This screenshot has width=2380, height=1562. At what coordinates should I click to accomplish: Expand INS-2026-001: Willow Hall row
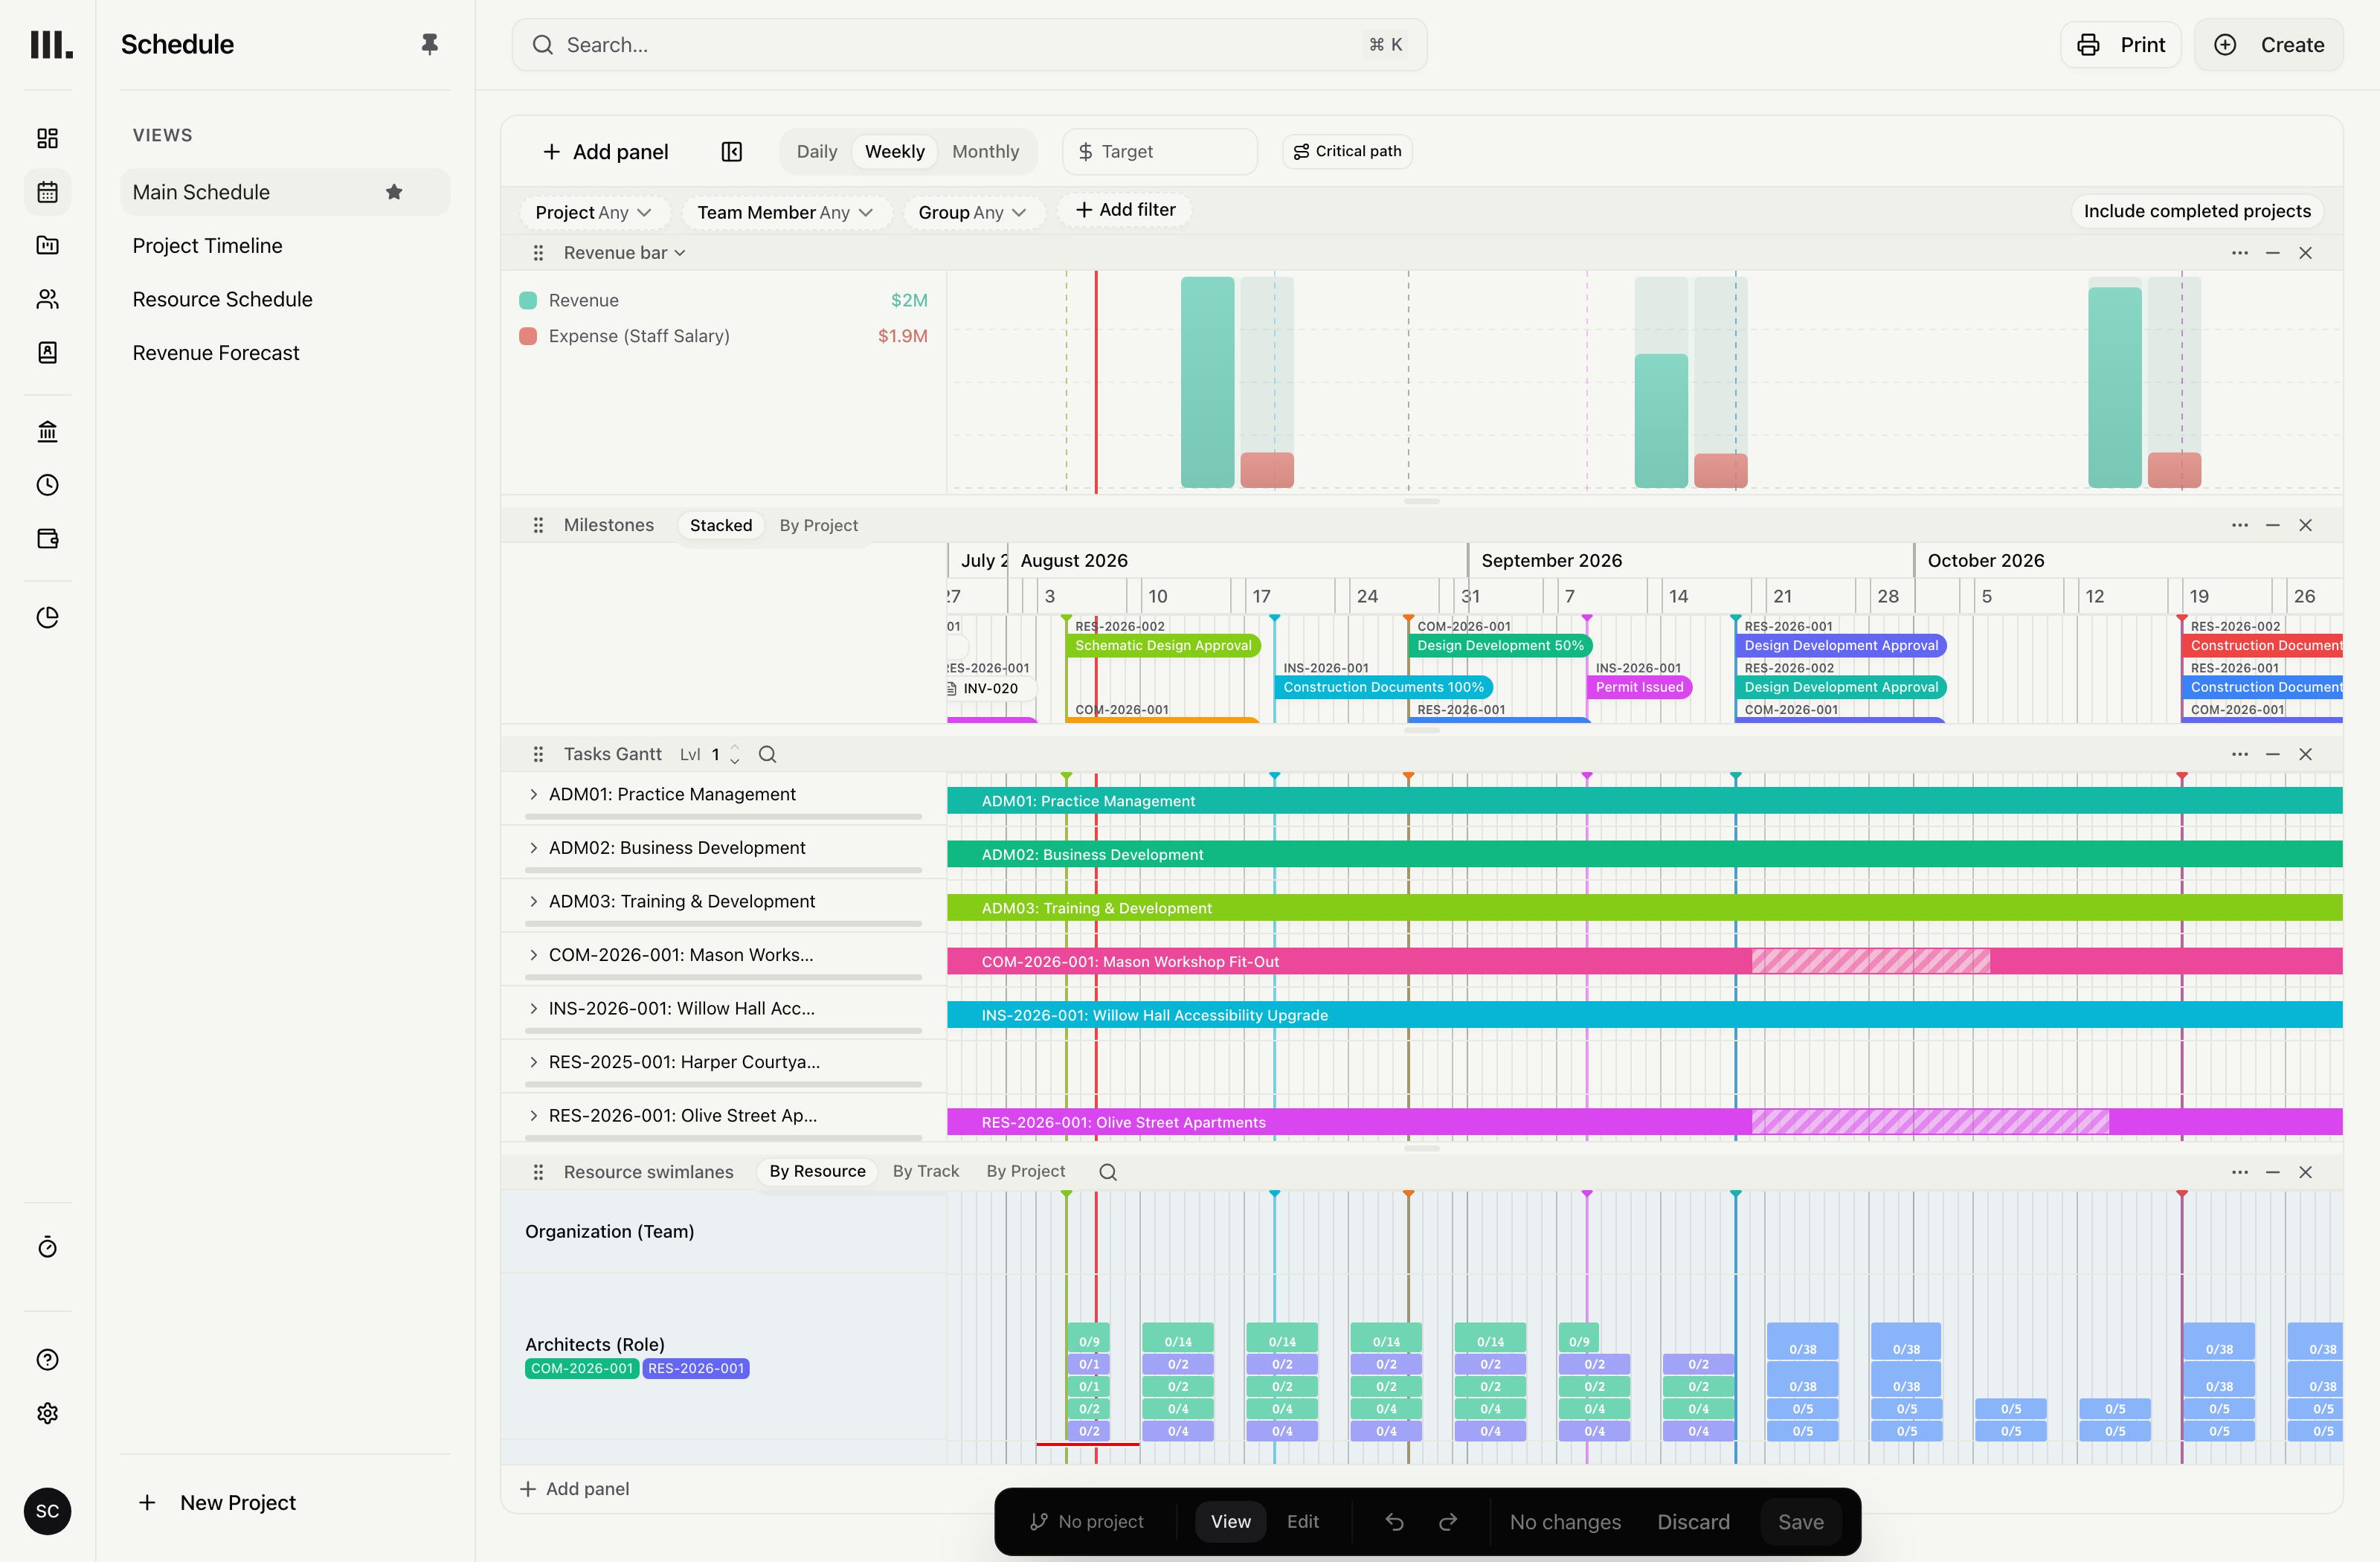(533, 1008)
